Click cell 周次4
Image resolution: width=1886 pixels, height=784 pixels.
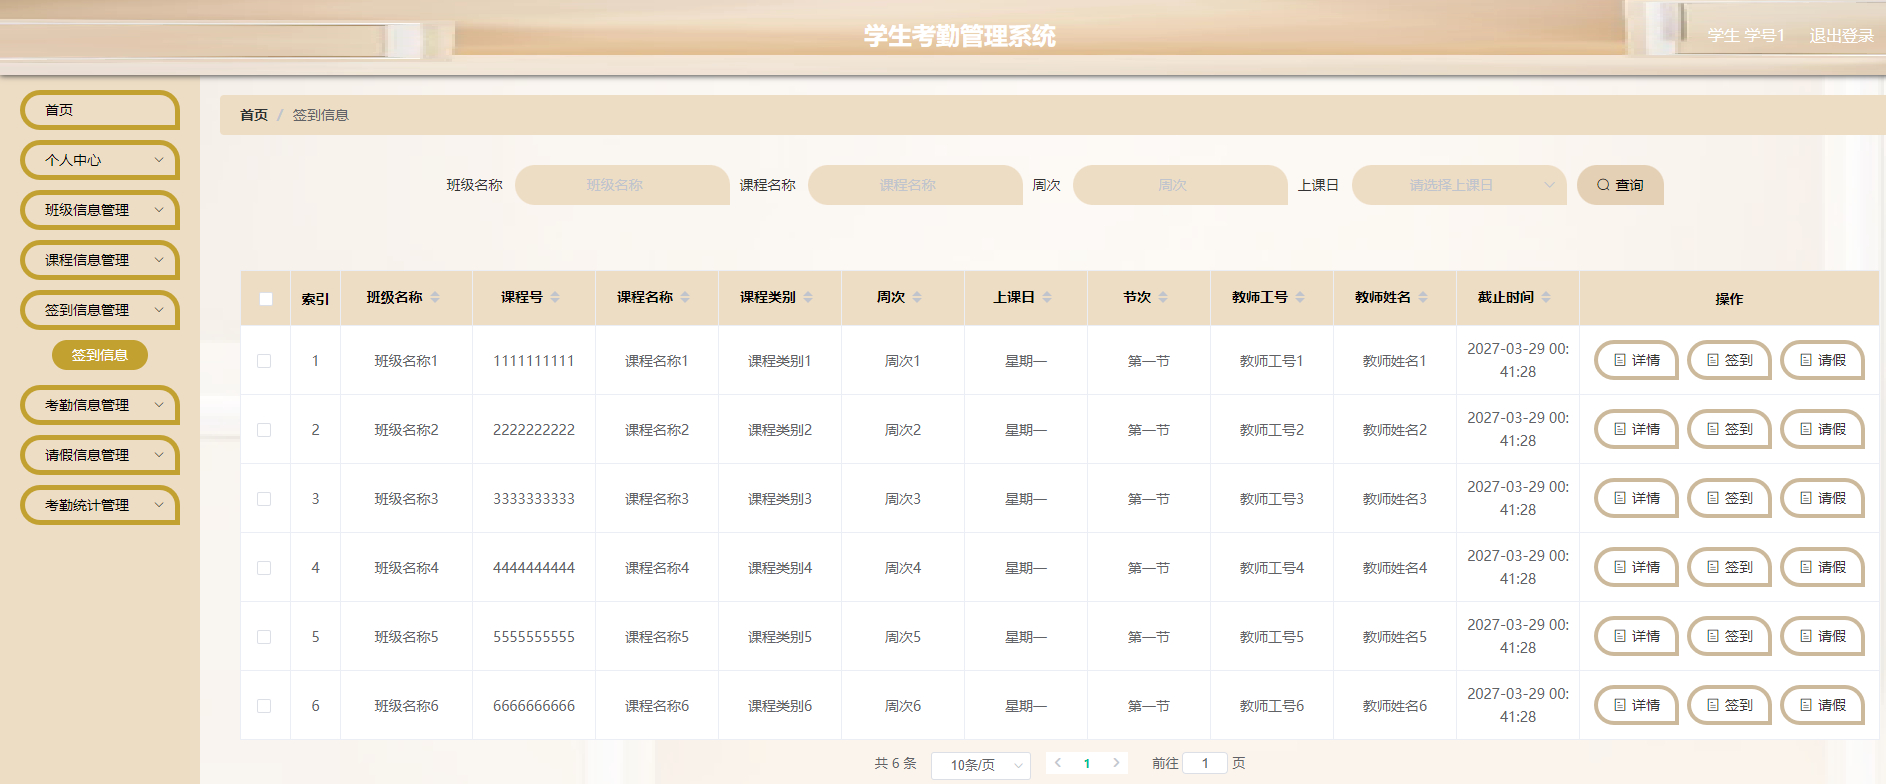tap(903, 568)
